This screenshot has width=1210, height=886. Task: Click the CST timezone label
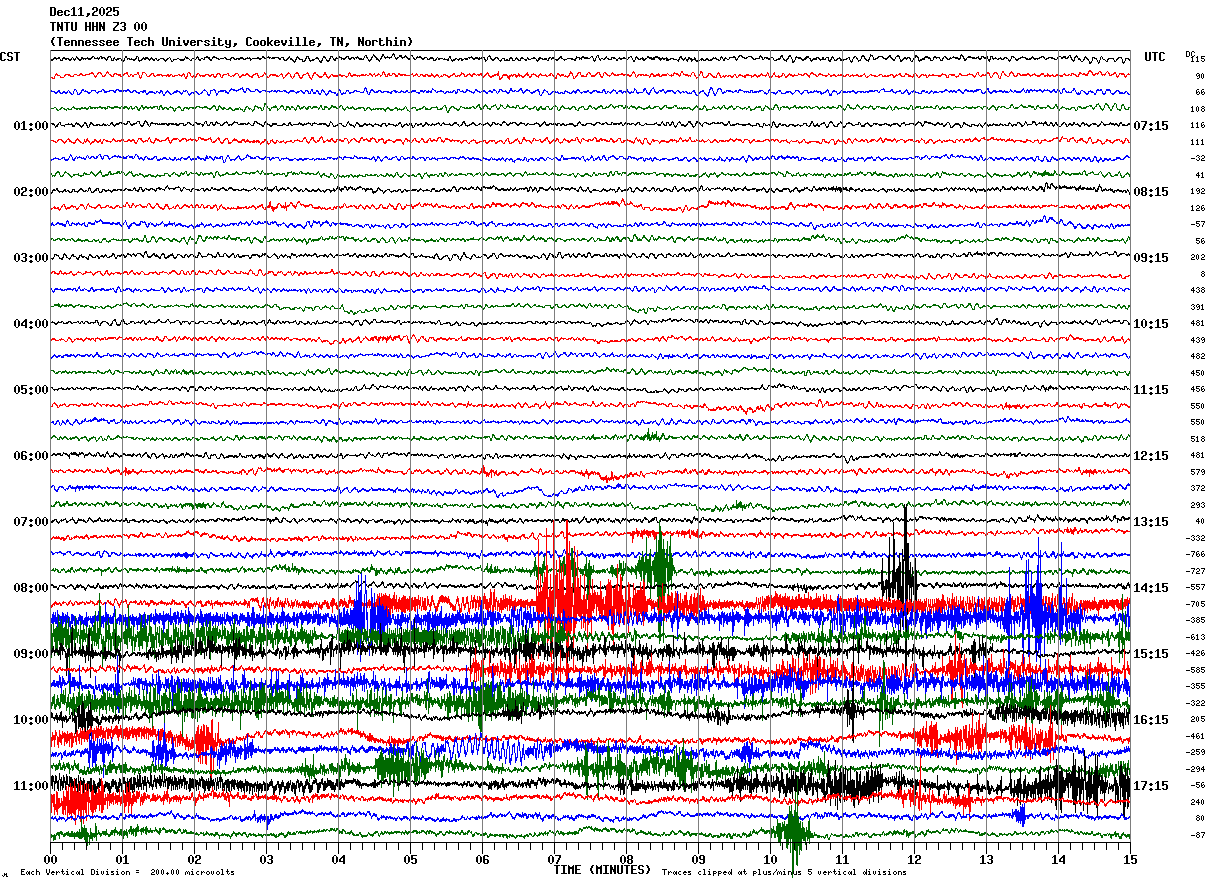pyautogui.click(x=10, y=57)
